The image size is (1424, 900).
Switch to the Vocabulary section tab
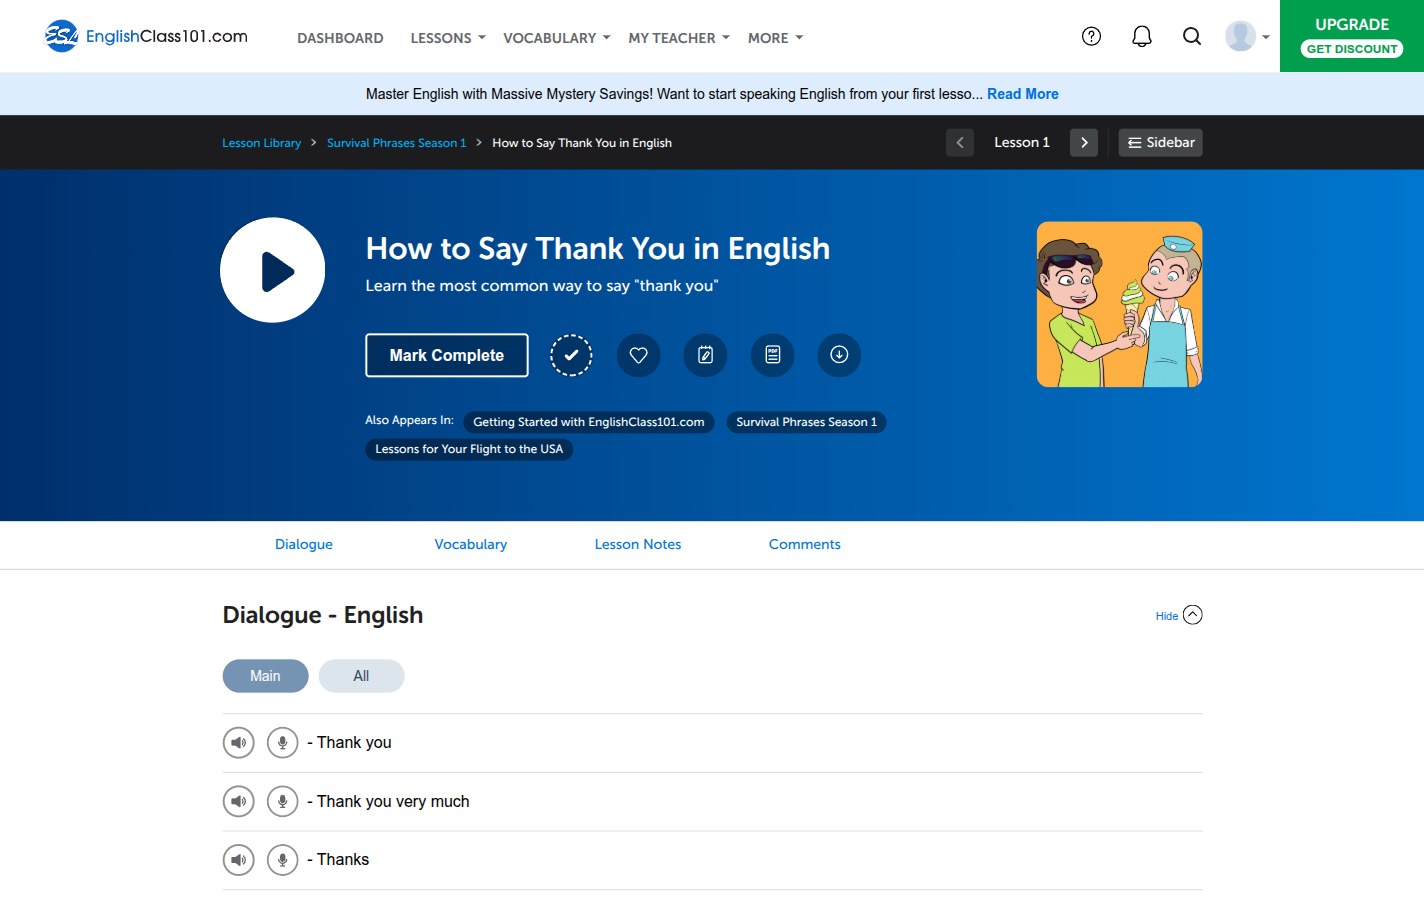coord(471,544)
